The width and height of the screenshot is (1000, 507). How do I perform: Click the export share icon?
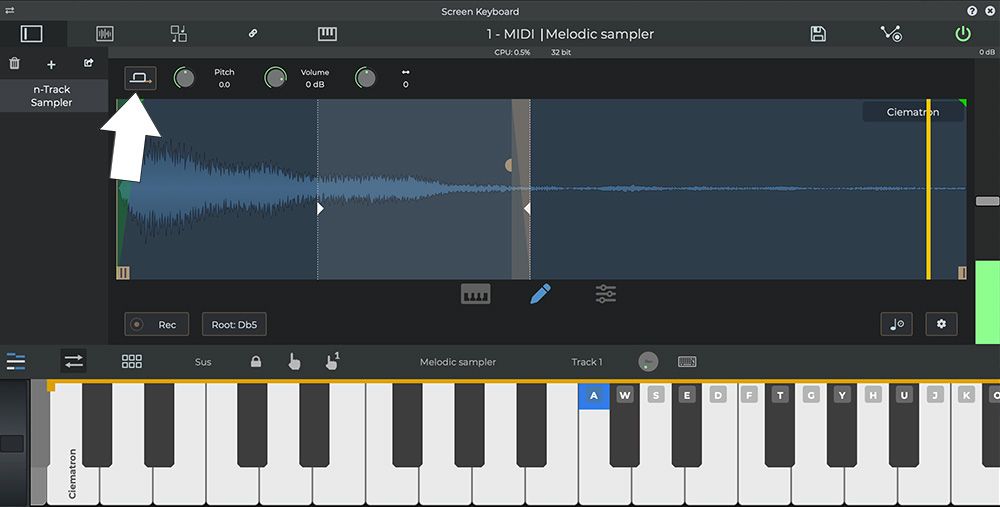click(89, 62)
